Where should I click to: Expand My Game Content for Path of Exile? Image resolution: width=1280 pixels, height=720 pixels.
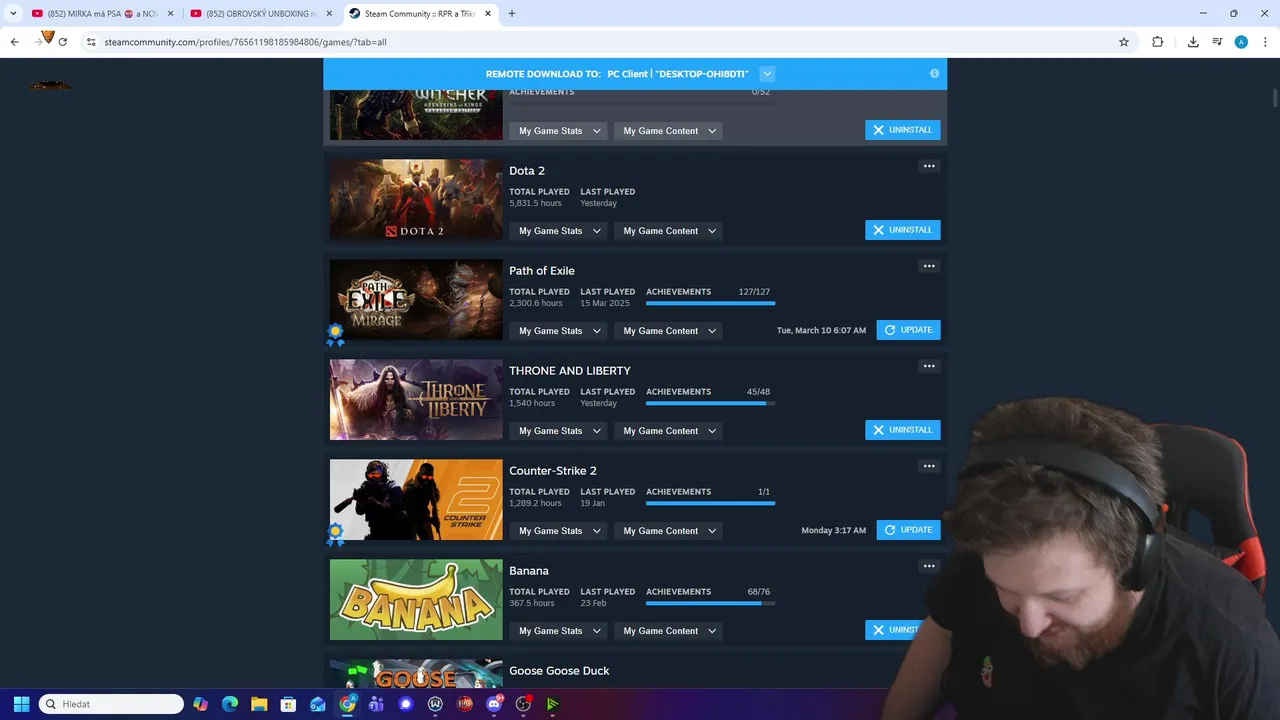click(x=669, y=331)
